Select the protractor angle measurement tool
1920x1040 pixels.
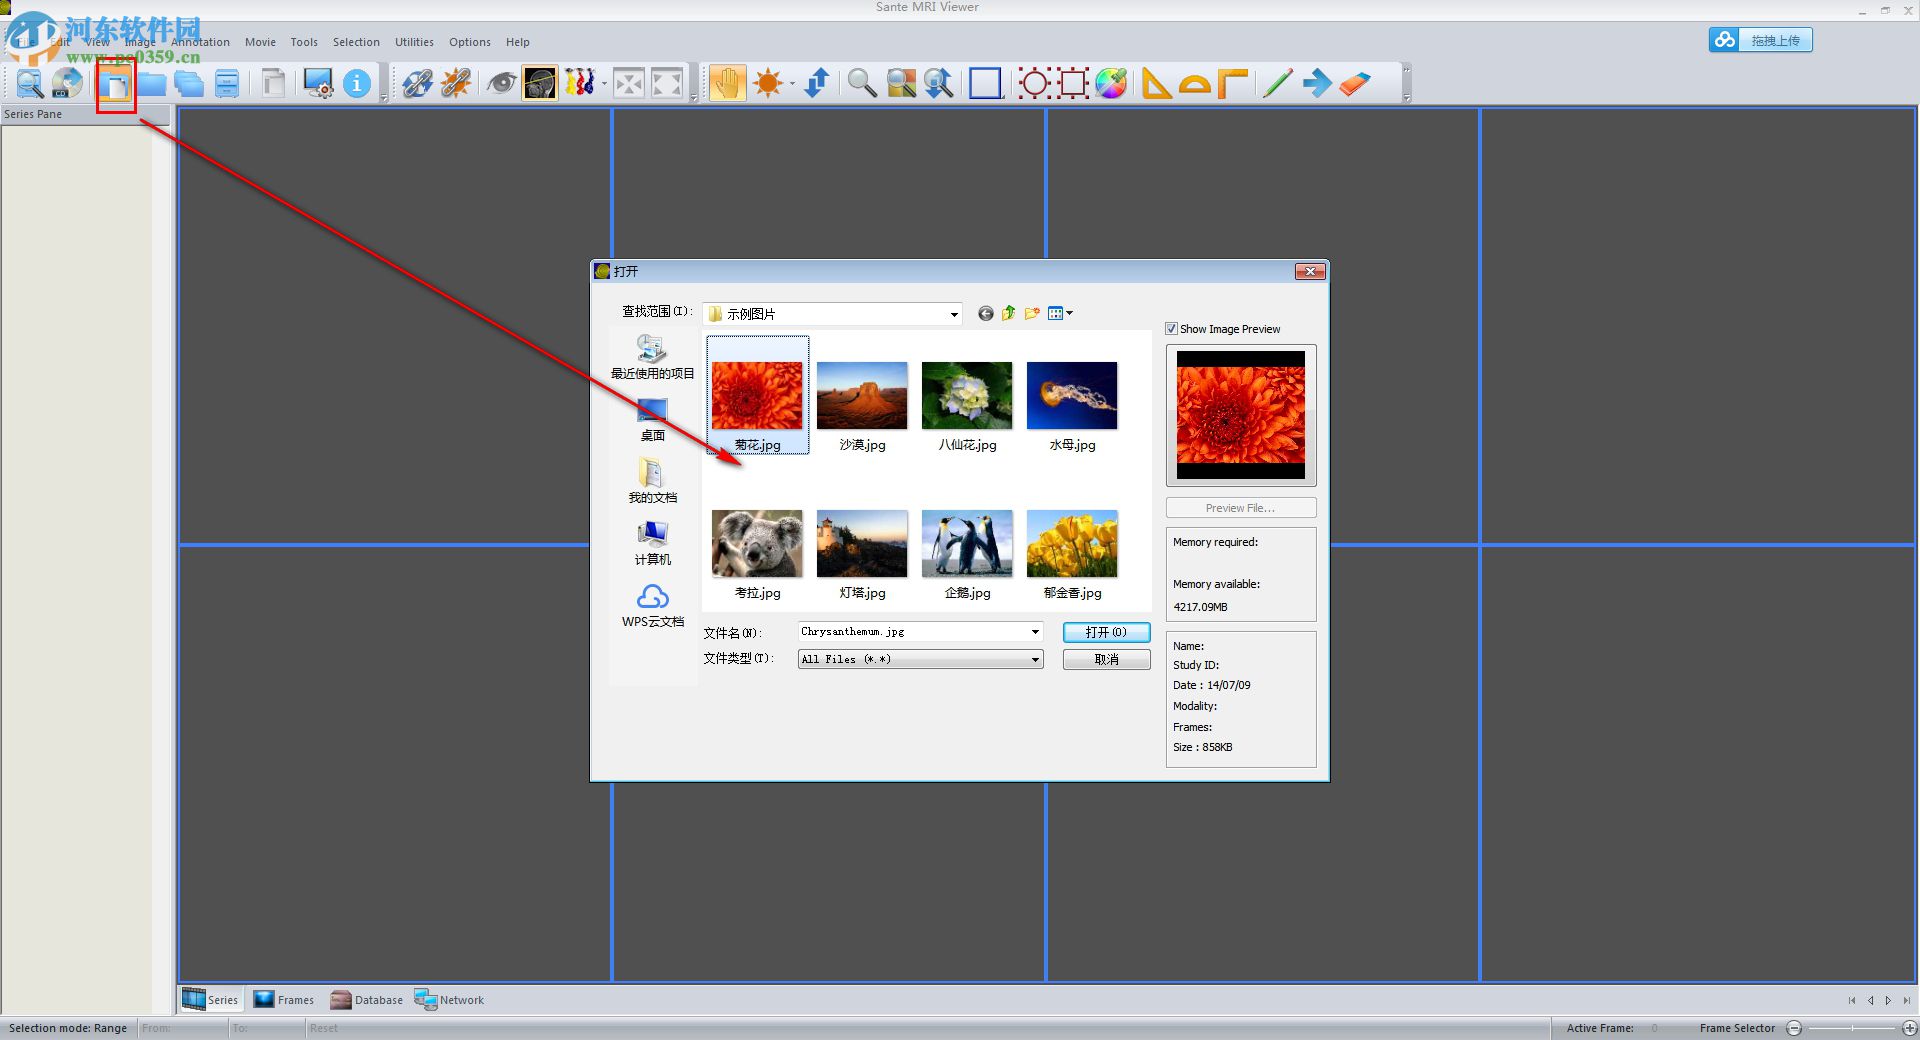click(1196, 83)
